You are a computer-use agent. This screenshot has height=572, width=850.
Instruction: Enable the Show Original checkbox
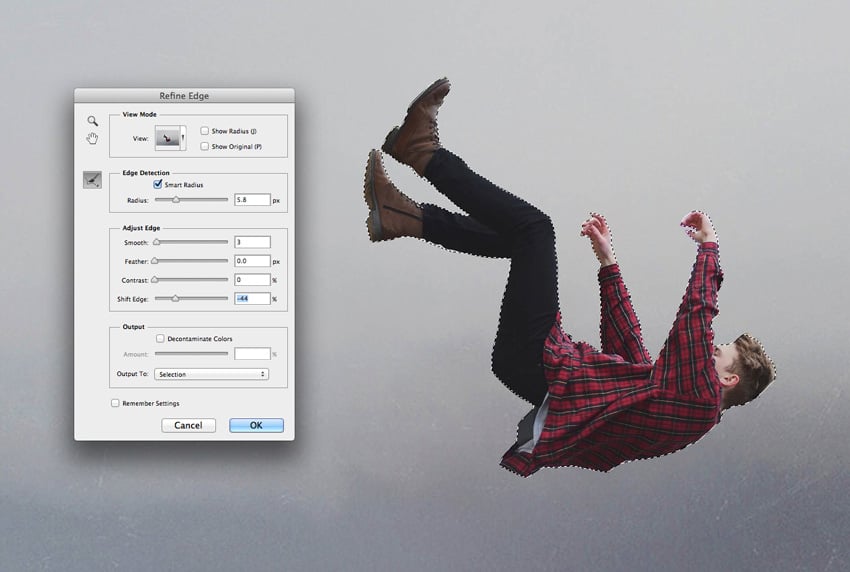pyautogui.click(x=204, y=146)
